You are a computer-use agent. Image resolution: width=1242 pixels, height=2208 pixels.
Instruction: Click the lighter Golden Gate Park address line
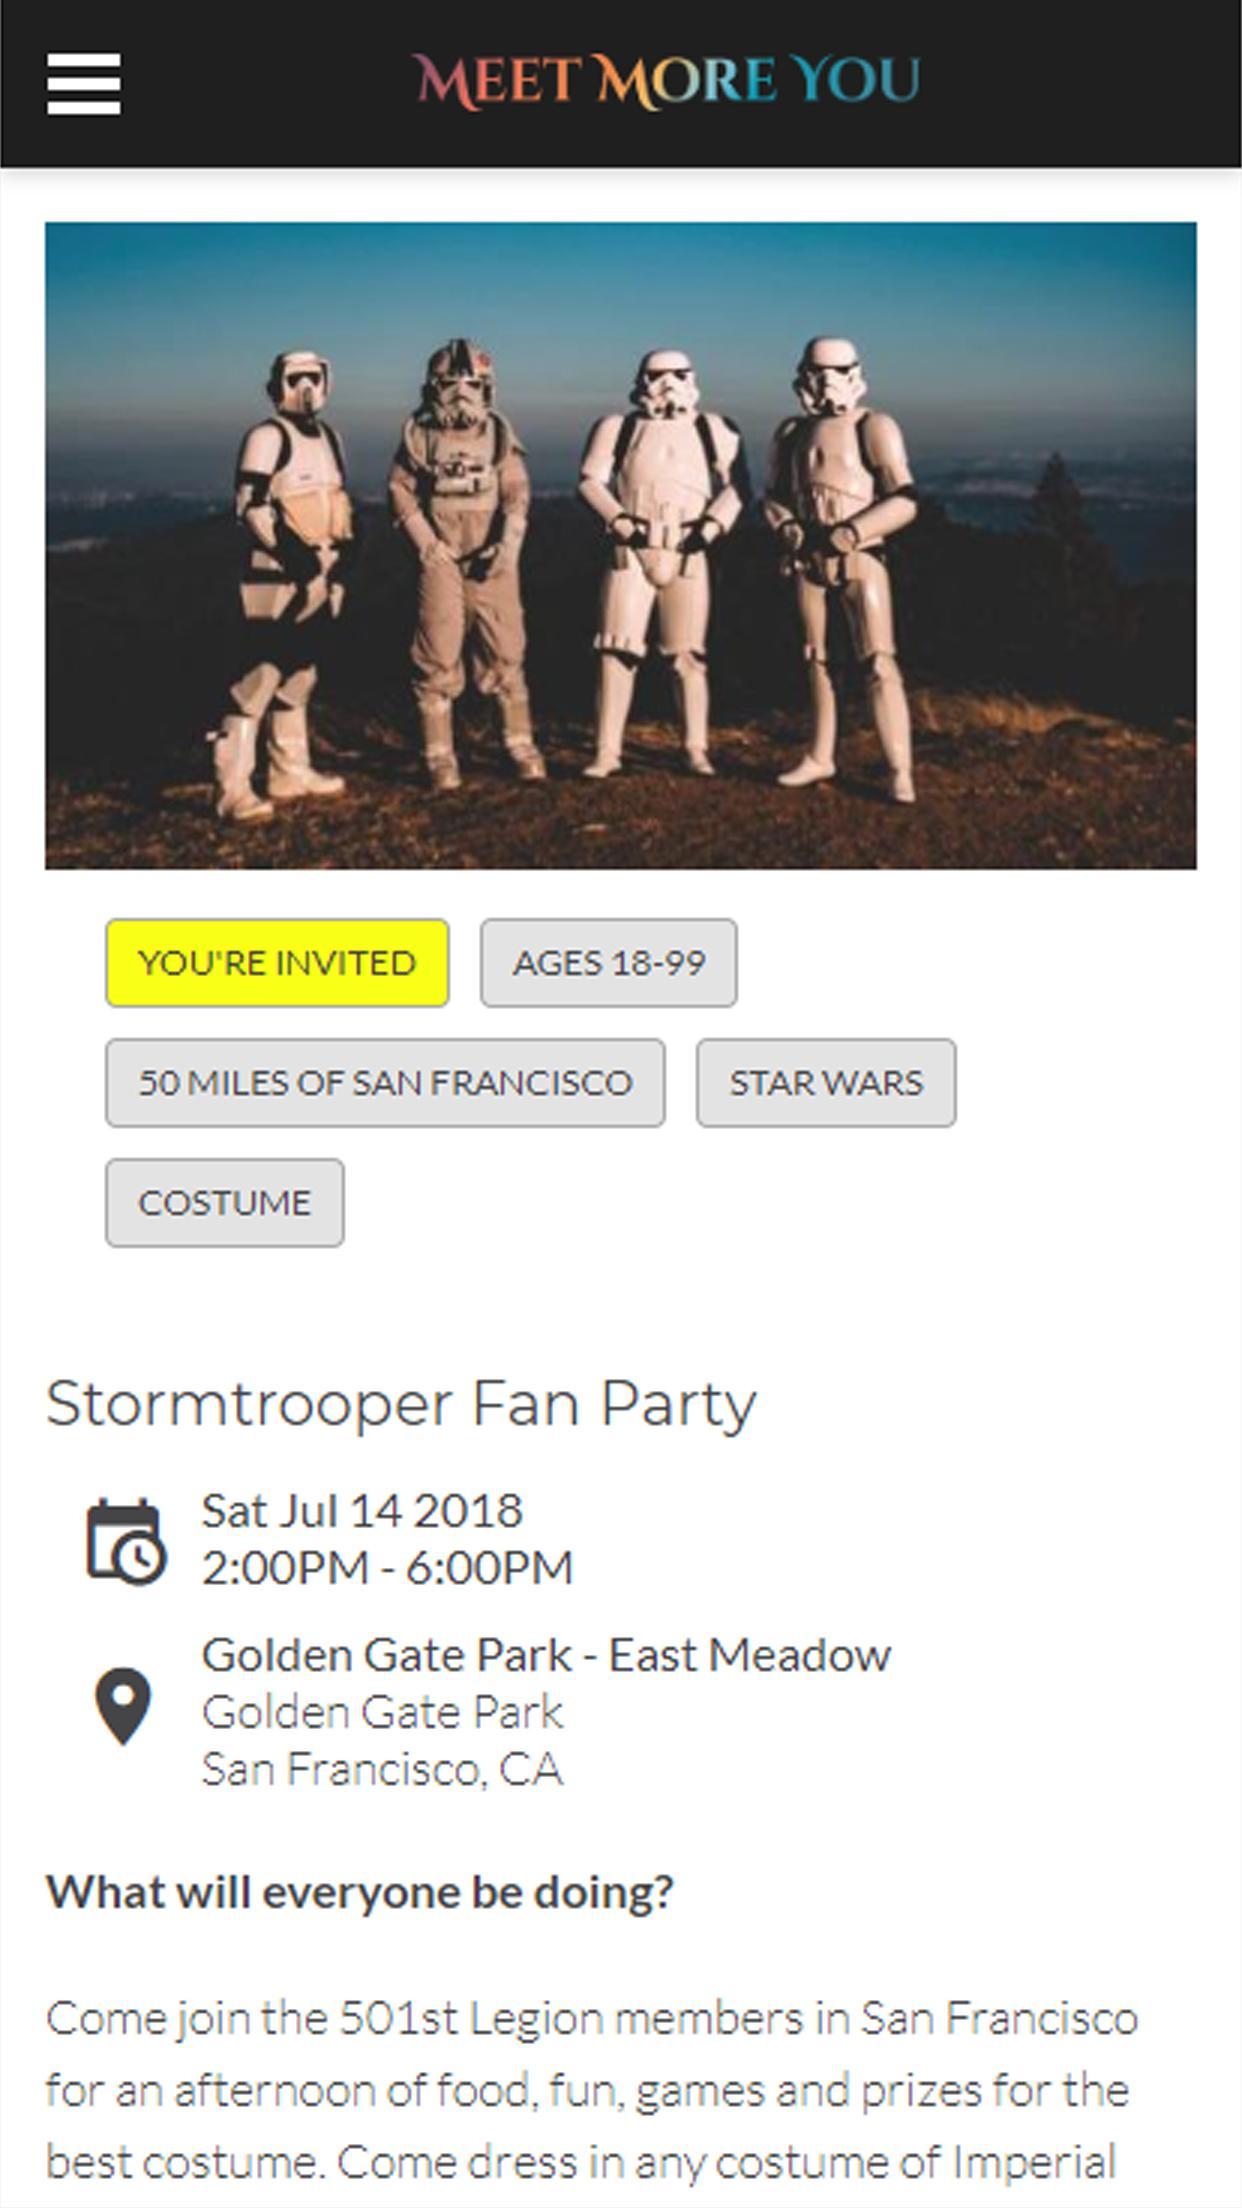(383, 1713)
